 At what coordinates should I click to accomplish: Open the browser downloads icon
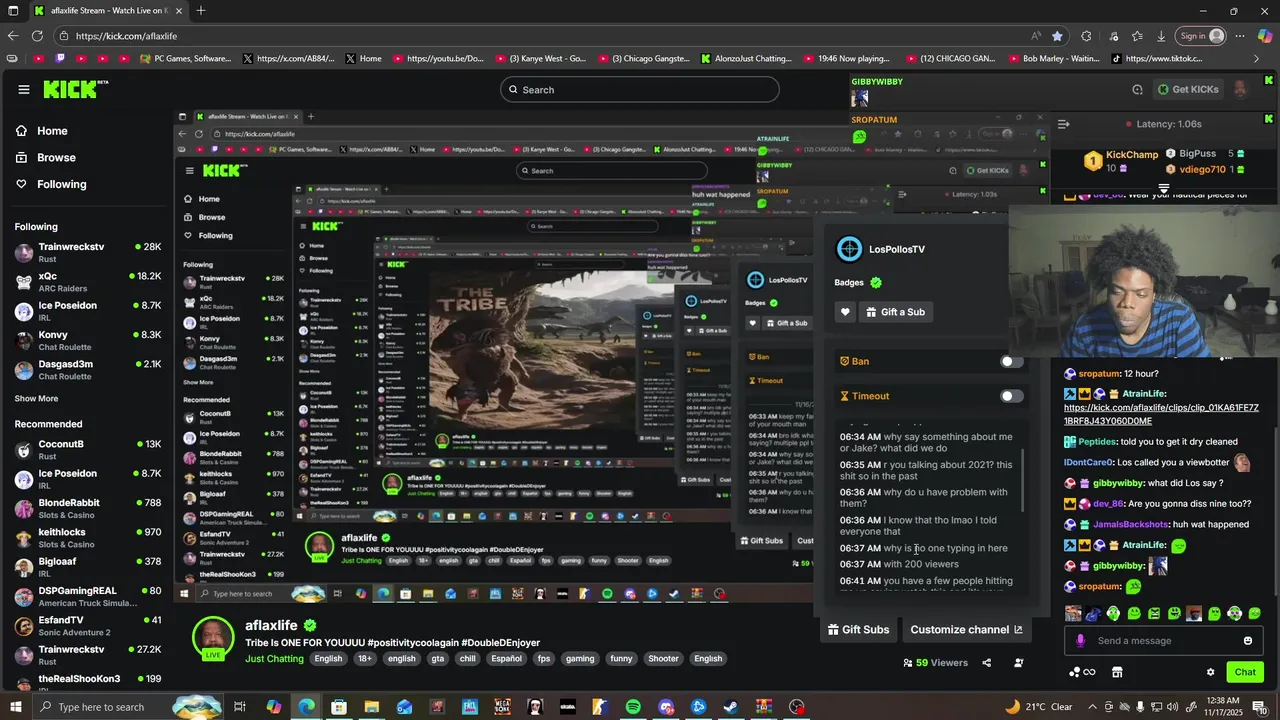coord(1161,36)
